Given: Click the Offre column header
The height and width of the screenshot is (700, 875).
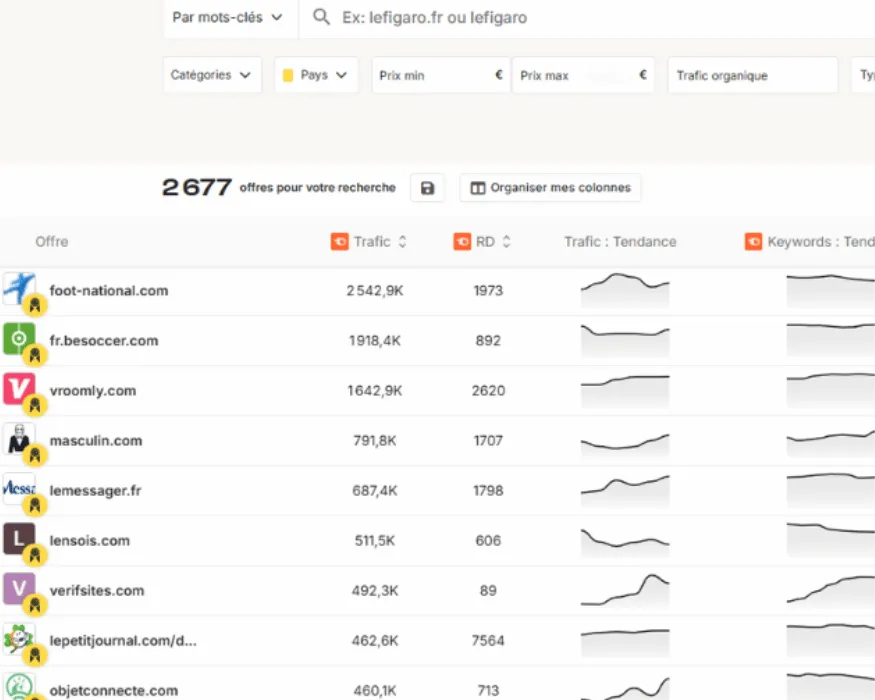Looking at the screenshot, I should click(x=52, y=242).
